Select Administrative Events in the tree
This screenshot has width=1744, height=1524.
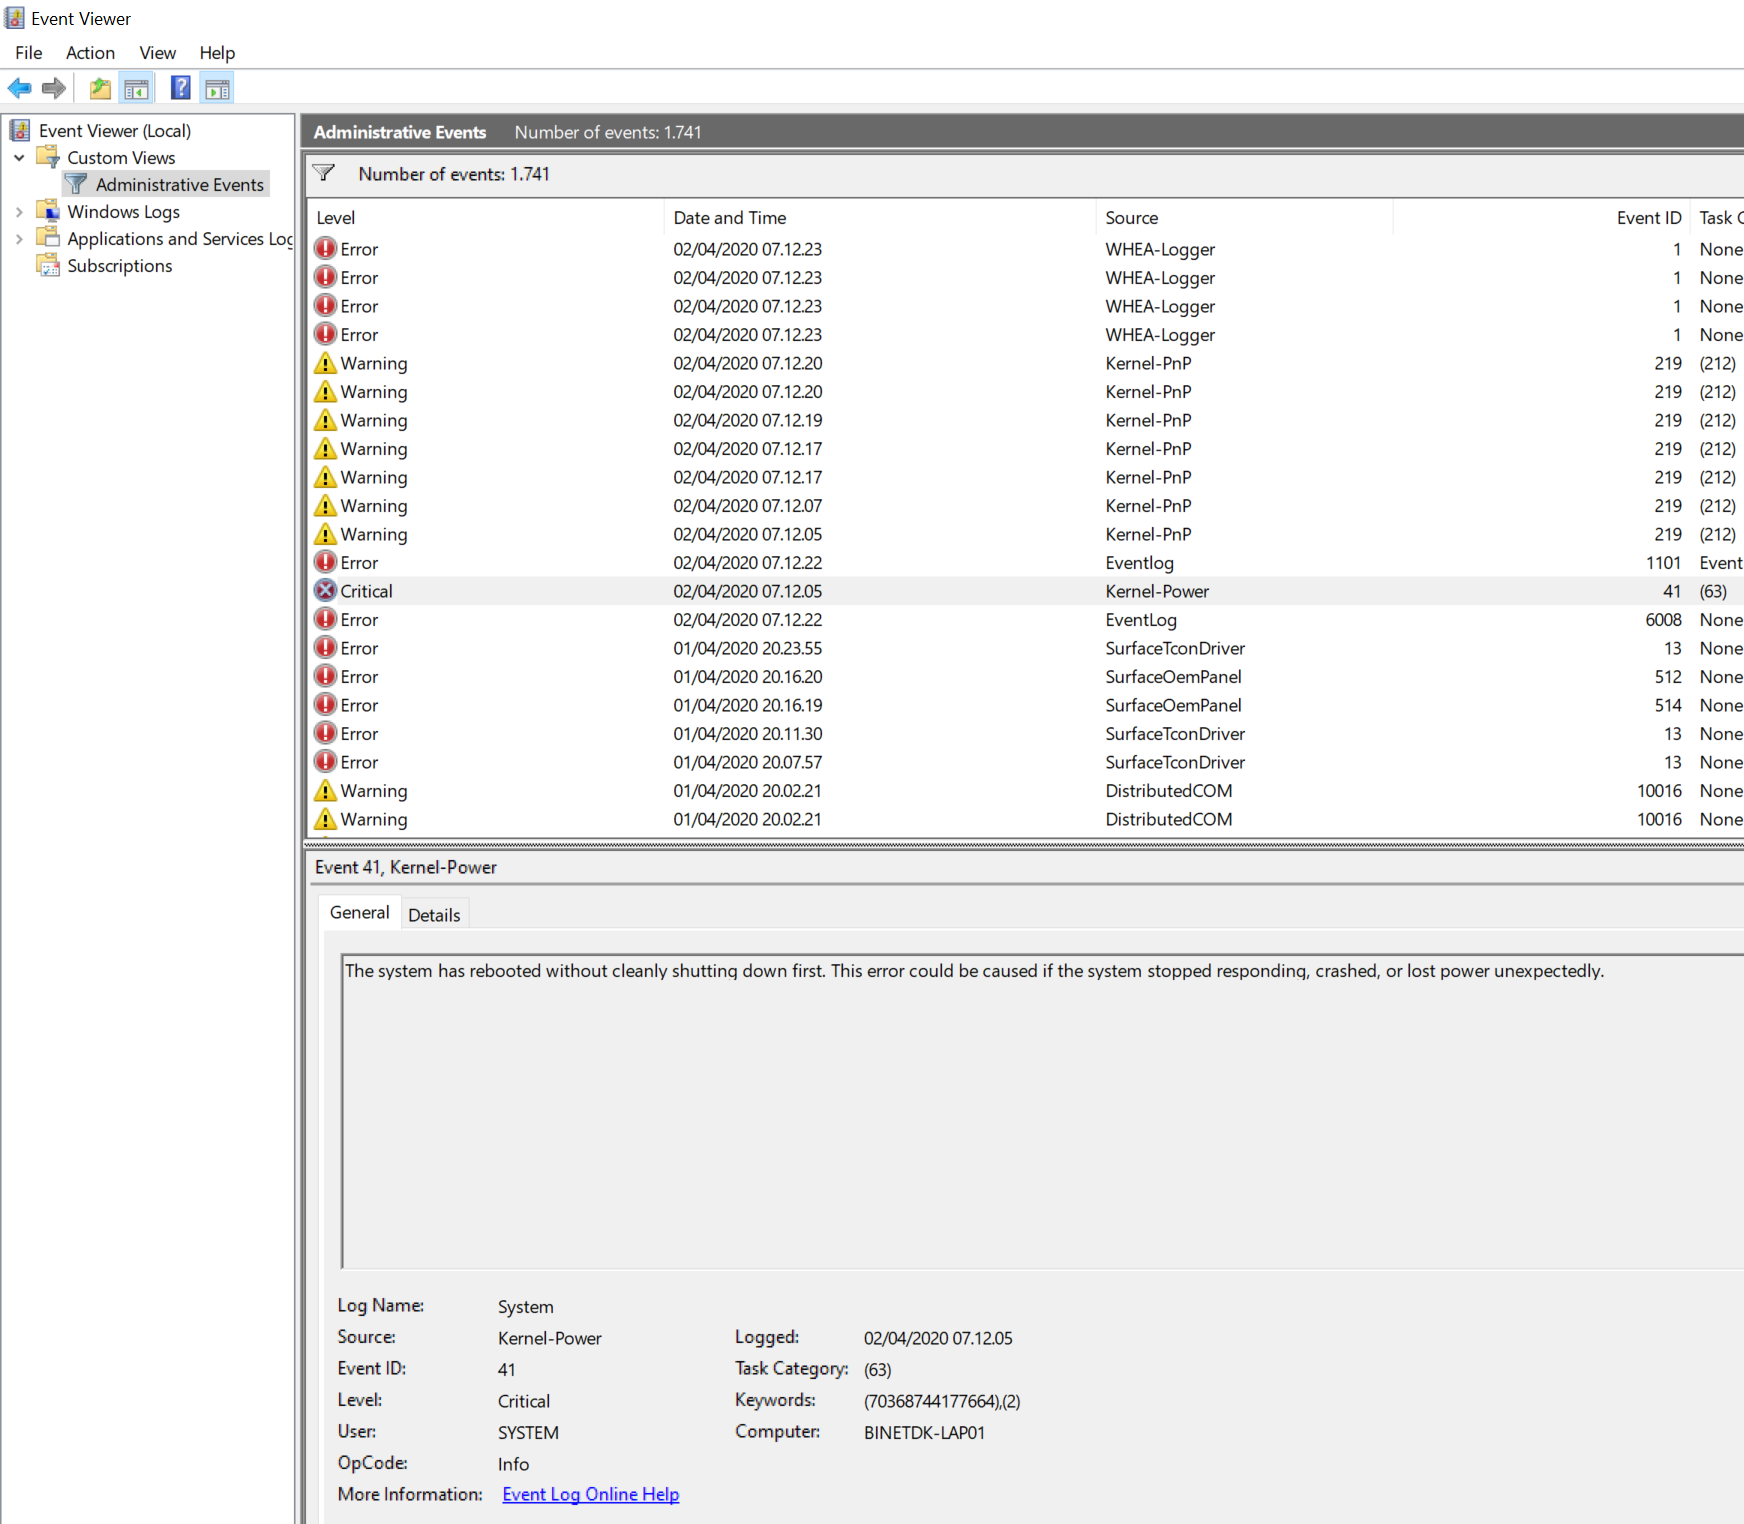(x=180, y=185)
